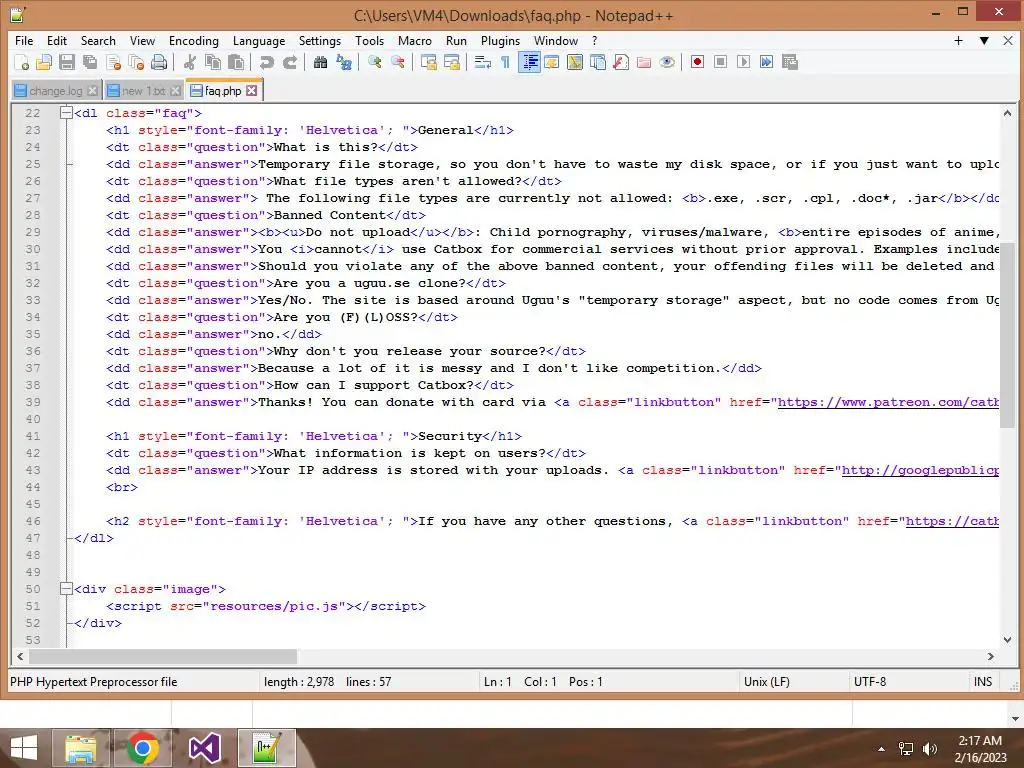Open the Encoding menu
1024x768 pixels.
pyautogui.click(x=194, y=40)
